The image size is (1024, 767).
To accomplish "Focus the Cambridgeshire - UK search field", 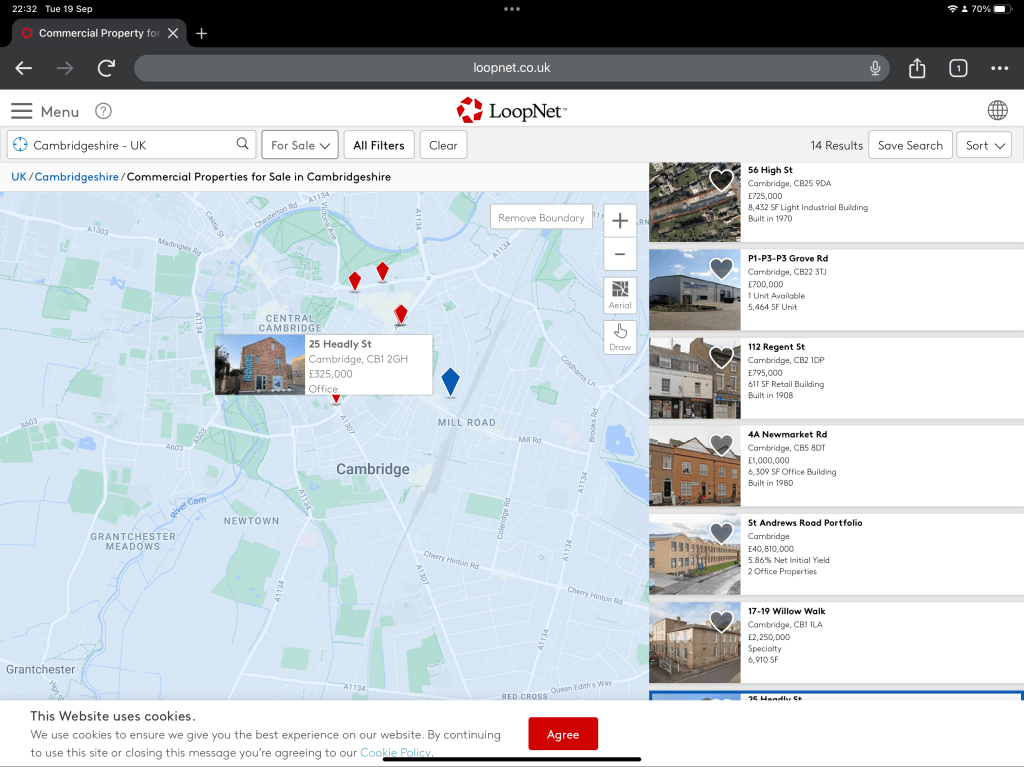I will point(131,145).
